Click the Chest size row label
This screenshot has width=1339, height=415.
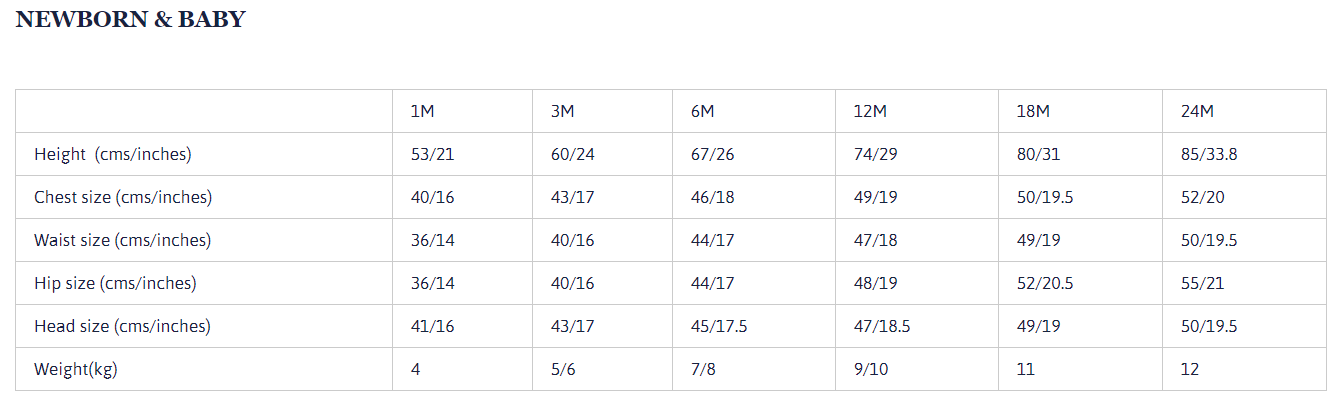pyautogui.click(x=123, y=197)
